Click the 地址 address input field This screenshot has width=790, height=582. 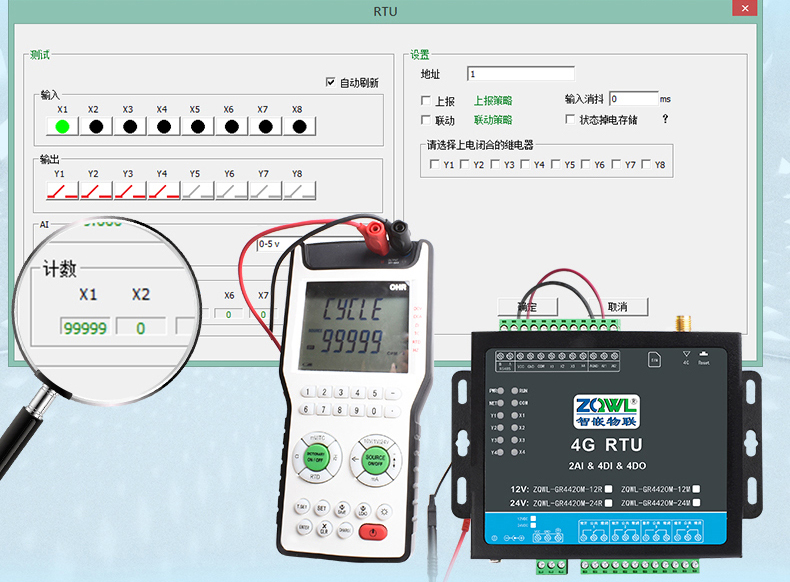(520, 74)
